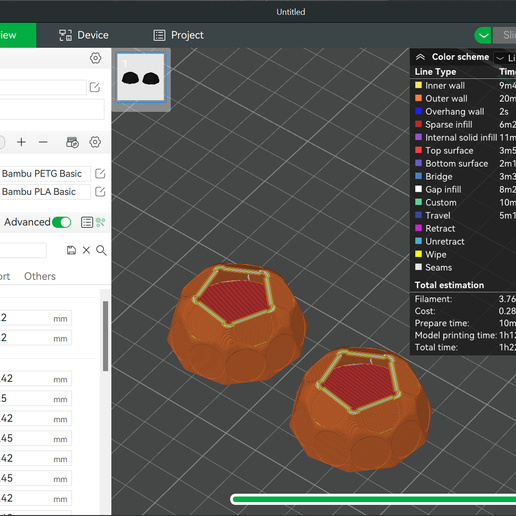Select the Bambu PETG Basic filament dropdown
This screenshot has width=516, height=516.
tap(45, 174)
